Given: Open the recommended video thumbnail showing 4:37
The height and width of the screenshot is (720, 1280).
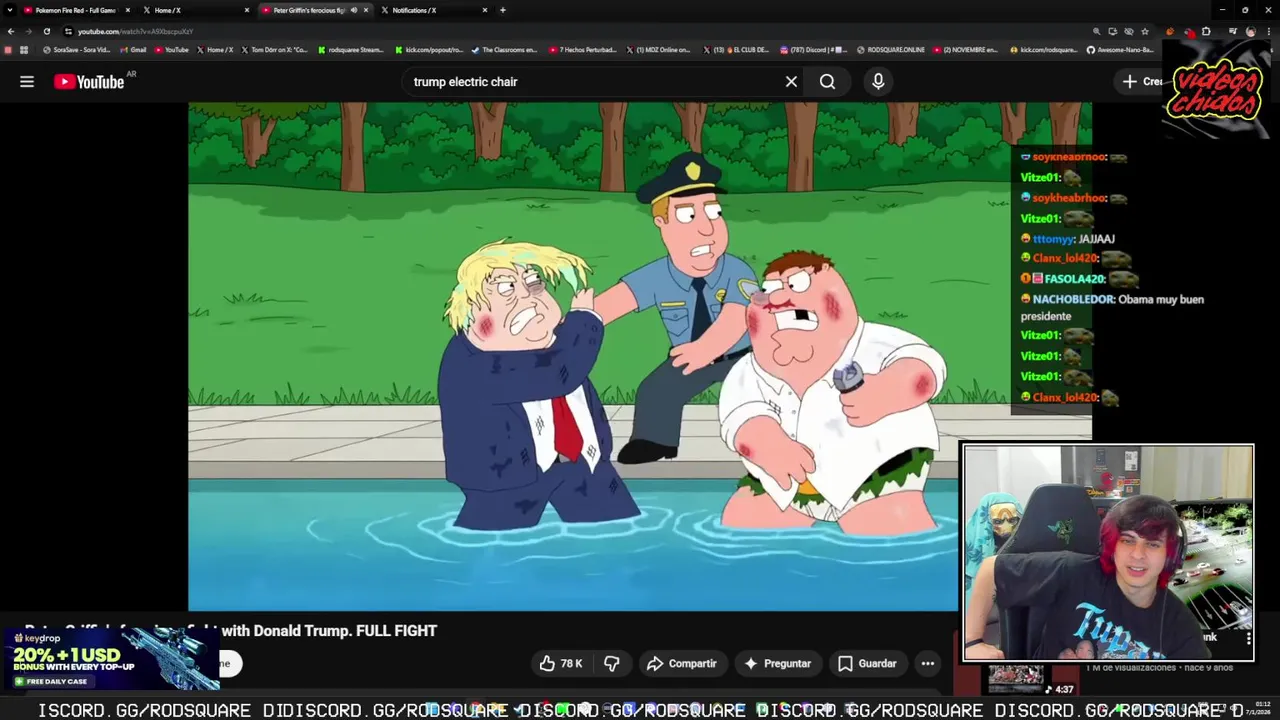Looking at the screenshot, I should coord(1016,678).
